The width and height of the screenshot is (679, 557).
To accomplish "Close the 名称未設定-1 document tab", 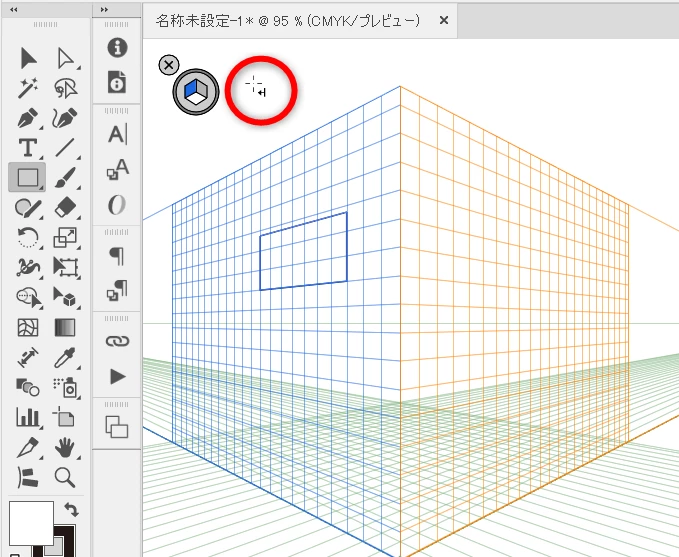I will point(443,20).
